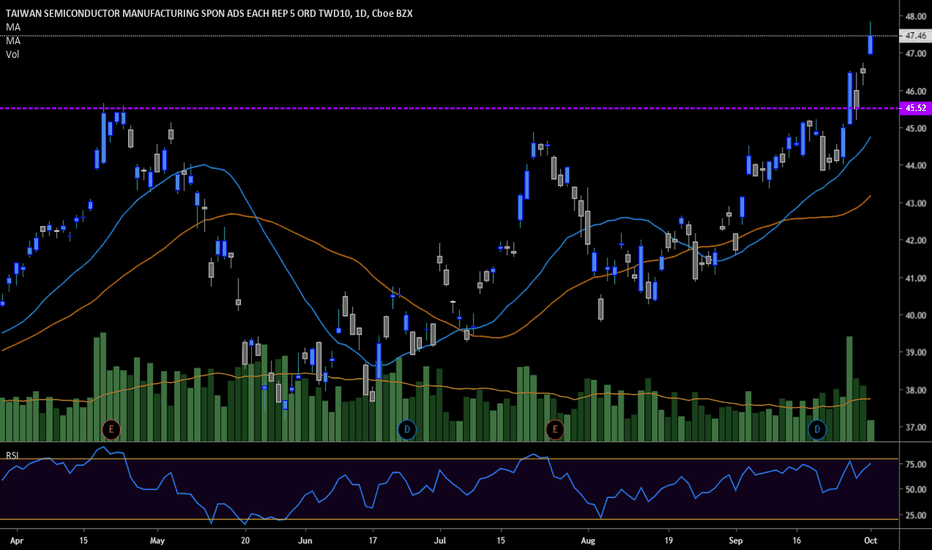Click the RSI 25.00 axis label
Screen dimensions: 932x550
click(915, 515)
